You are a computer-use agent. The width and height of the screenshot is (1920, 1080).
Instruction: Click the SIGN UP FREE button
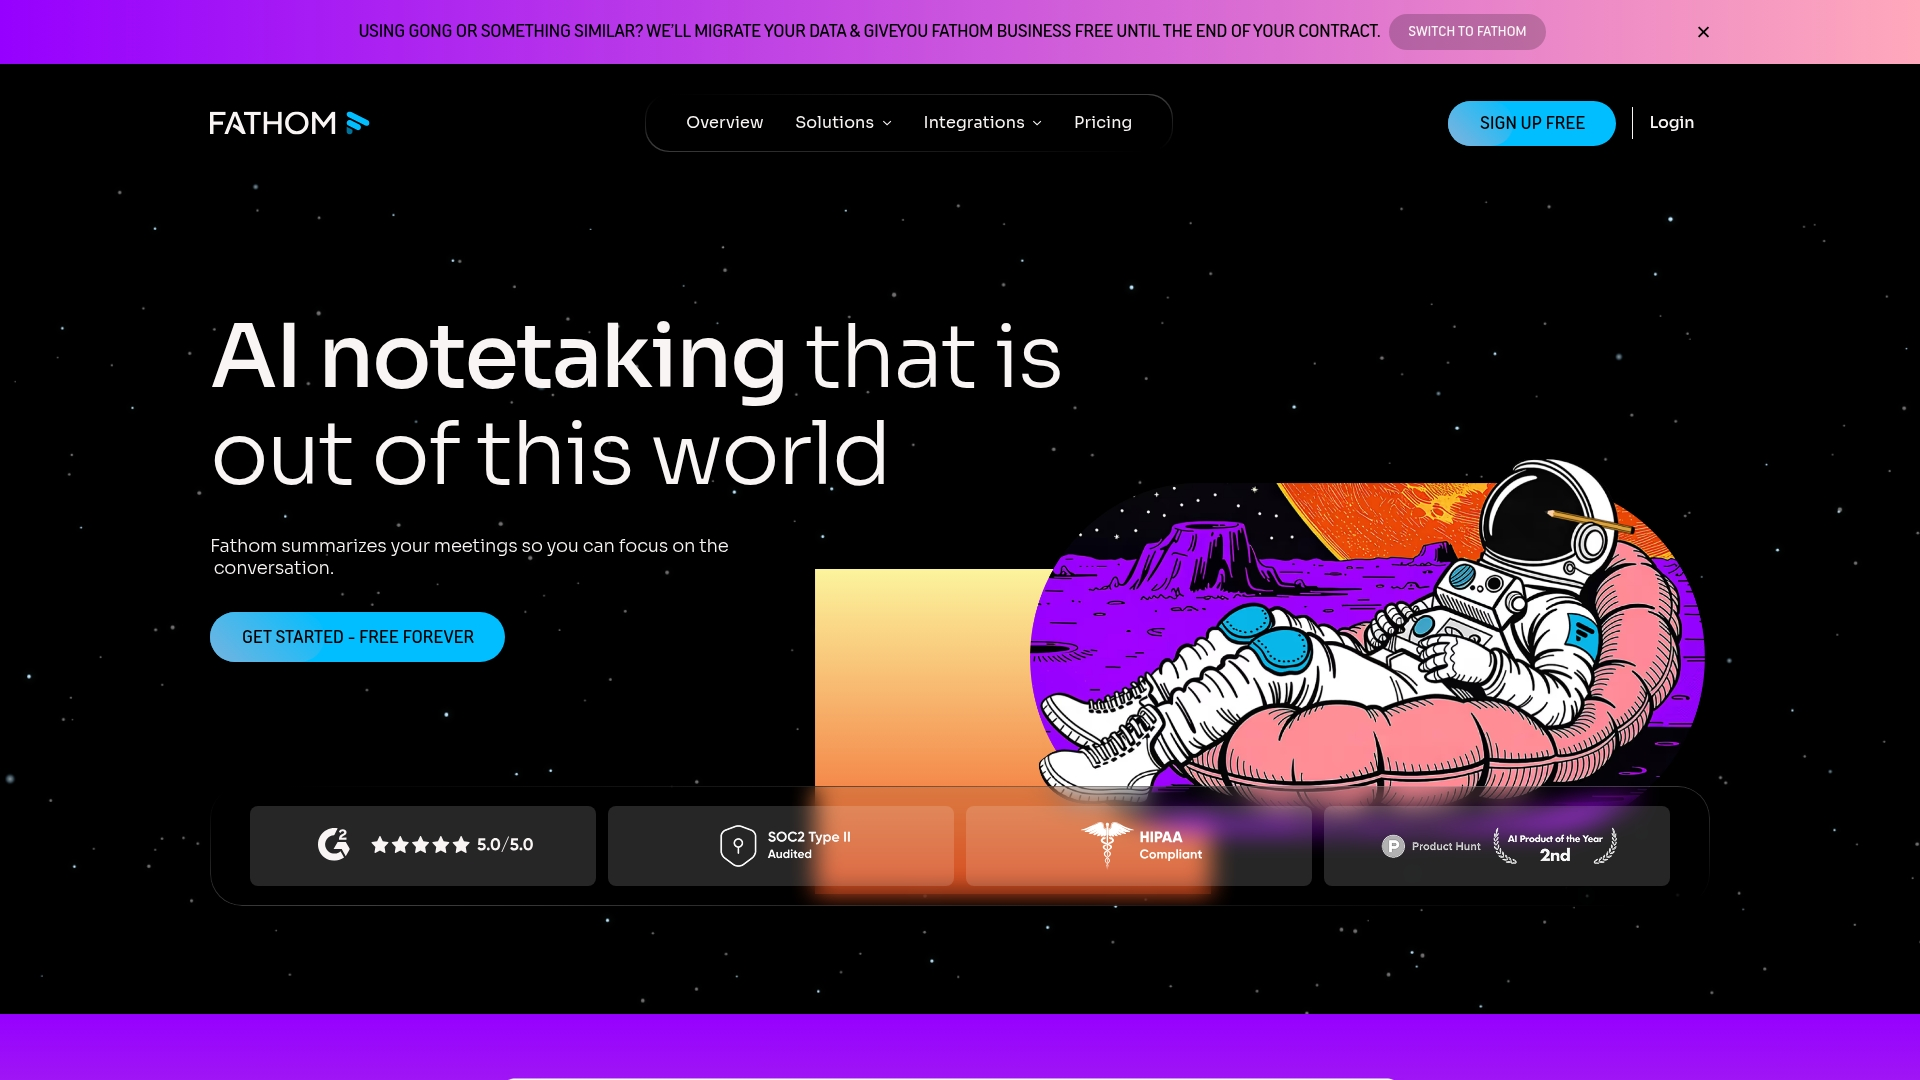point(1531,123)
